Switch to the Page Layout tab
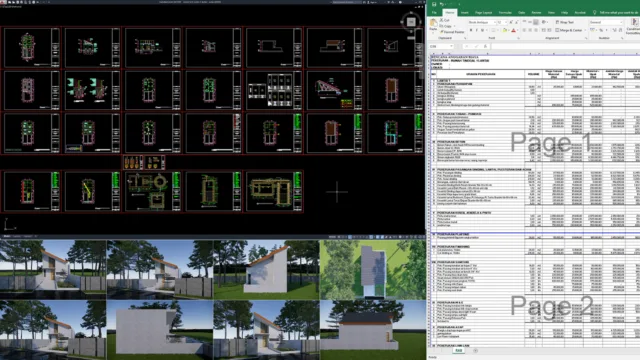Screen dimensions: 640x360 [483, 13]
